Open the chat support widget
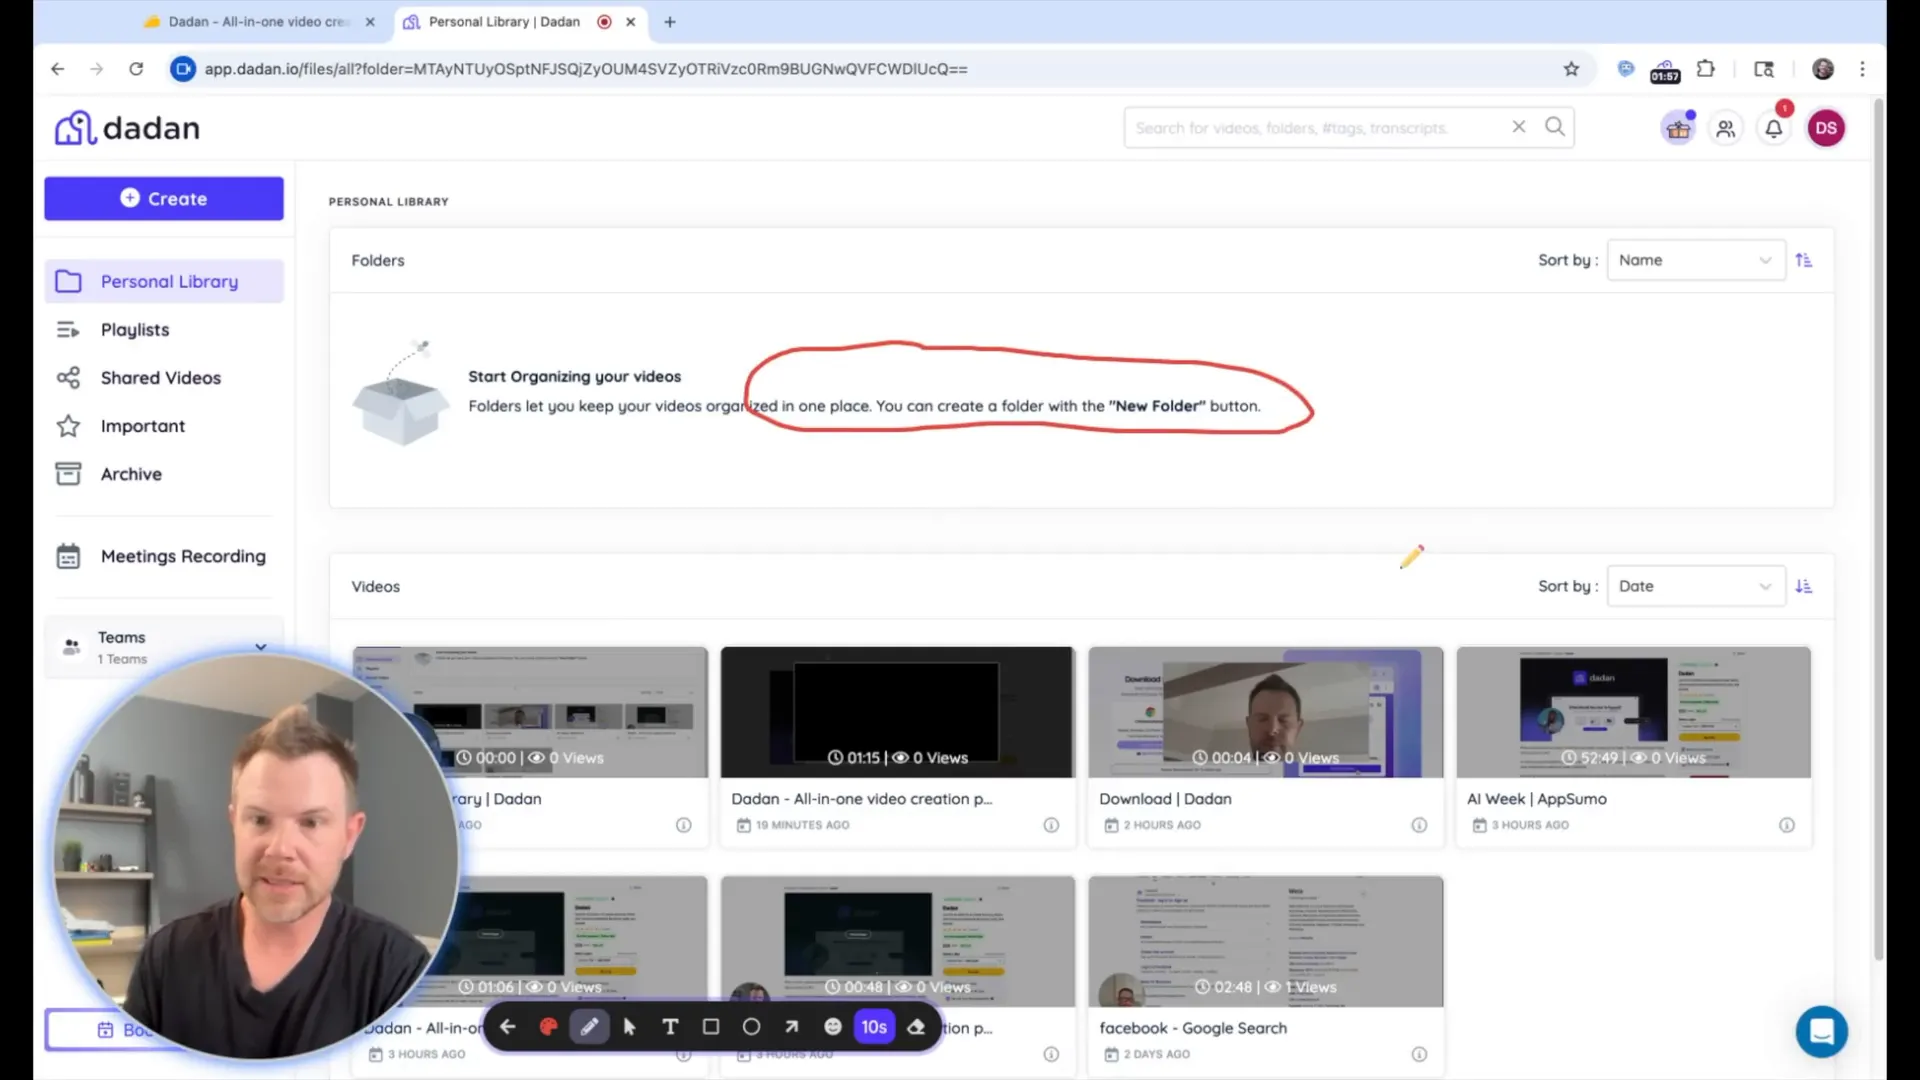Viewport: 1920px width, 1080px height. coord(1821,1031)
